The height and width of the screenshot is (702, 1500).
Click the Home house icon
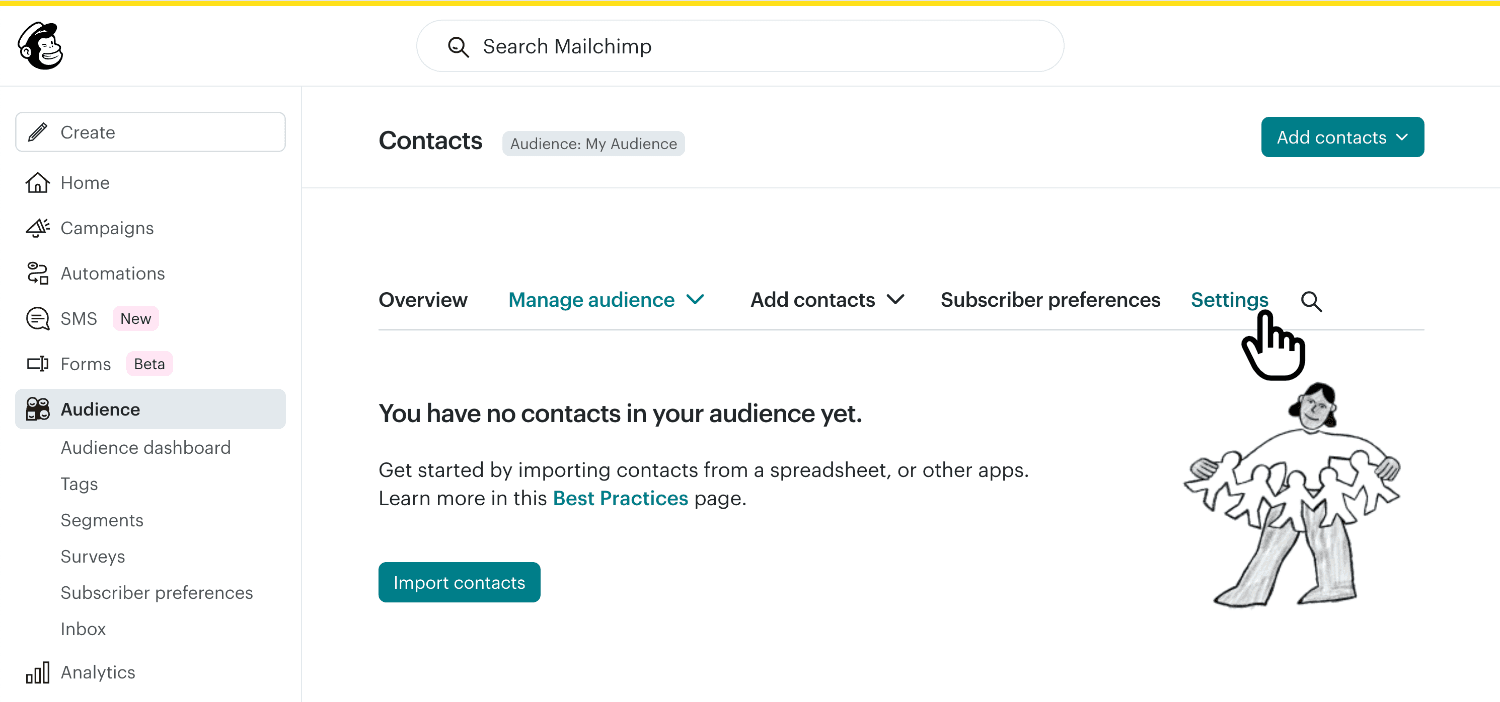pyautogui.click(x=37, y=183)
